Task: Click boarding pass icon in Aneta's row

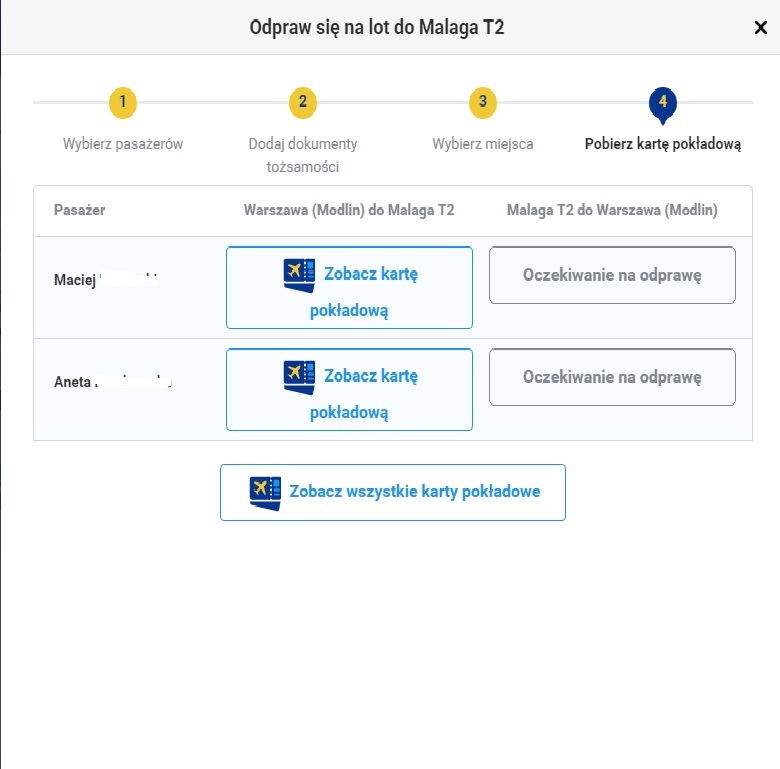Action: point(299,377)
